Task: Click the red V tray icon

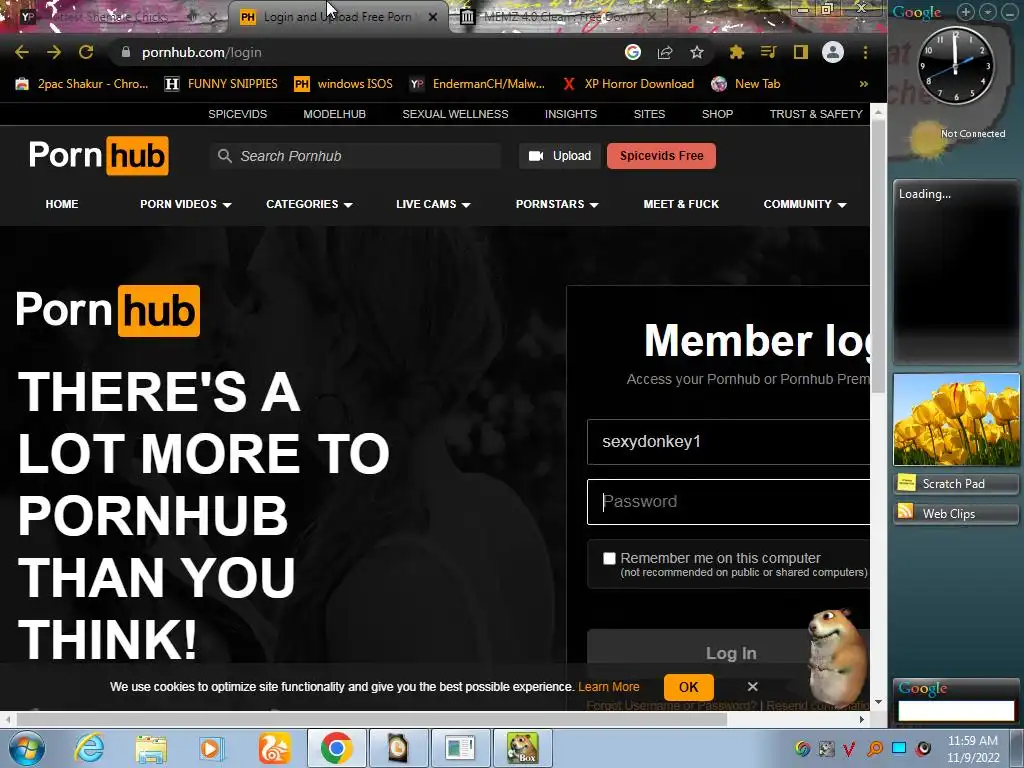Action: [x=849, y=748]
